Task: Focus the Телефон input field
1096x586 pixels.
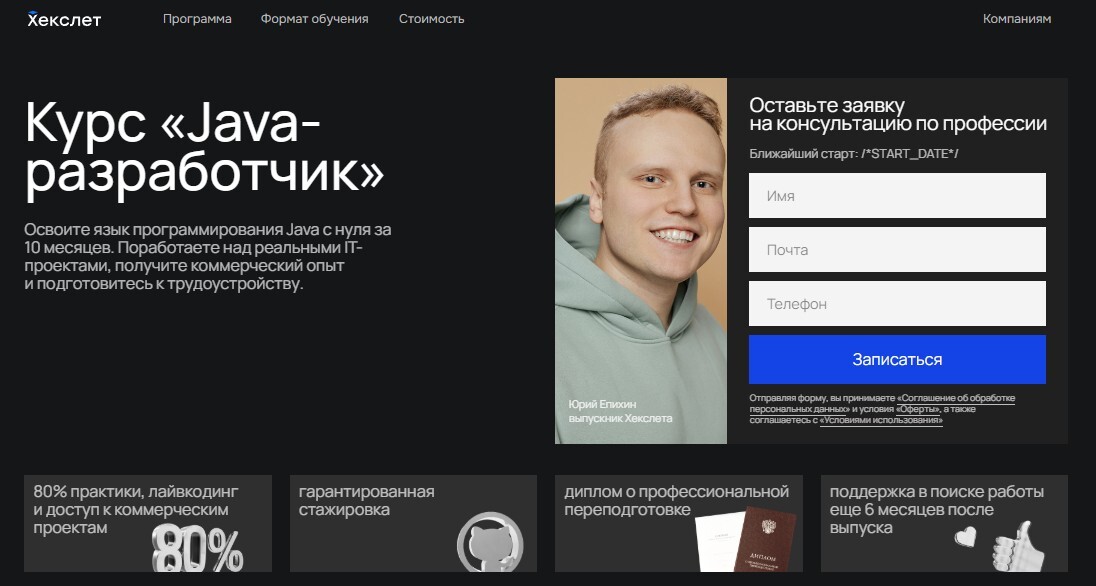Action: 897,303
